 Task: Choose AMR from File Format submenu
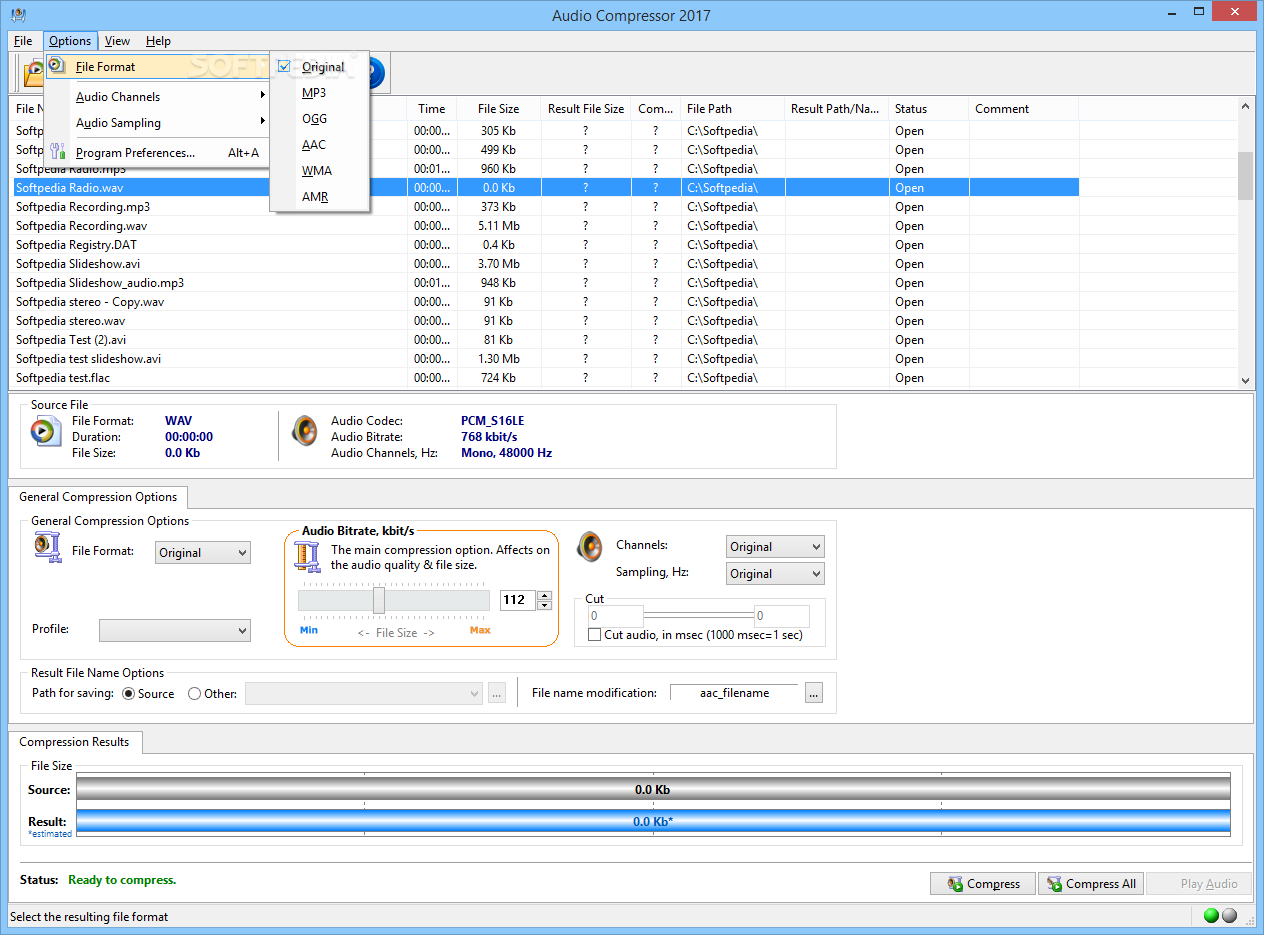click(320, 197)
